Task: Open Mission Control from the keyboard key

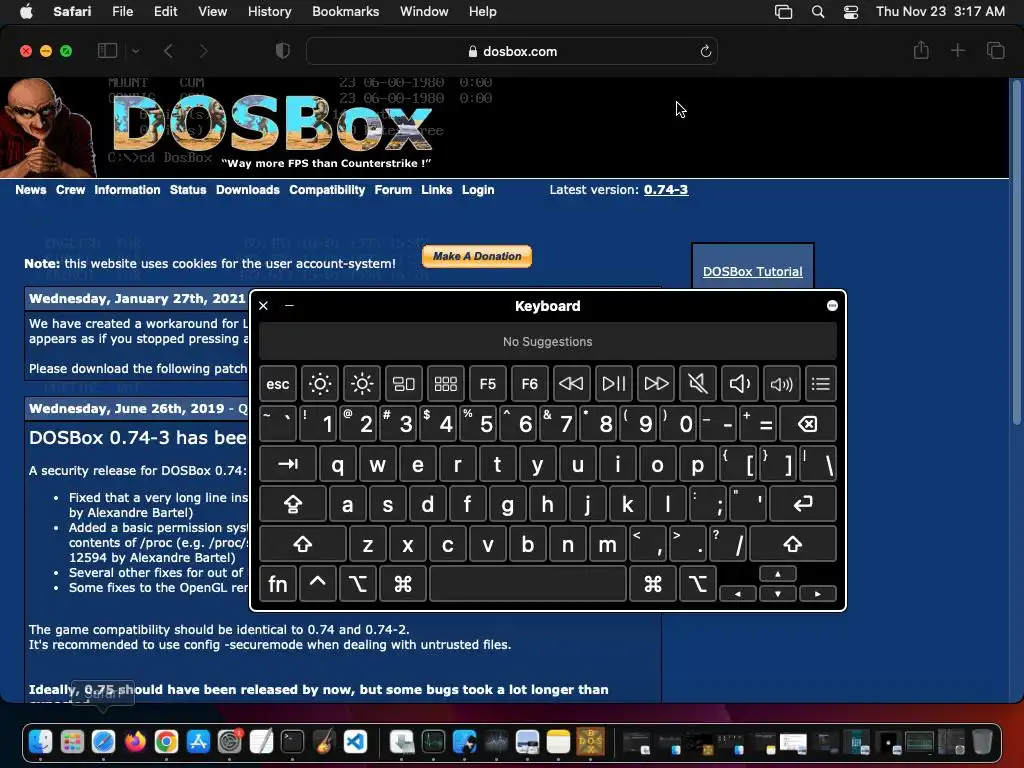Action: [404, 384]
